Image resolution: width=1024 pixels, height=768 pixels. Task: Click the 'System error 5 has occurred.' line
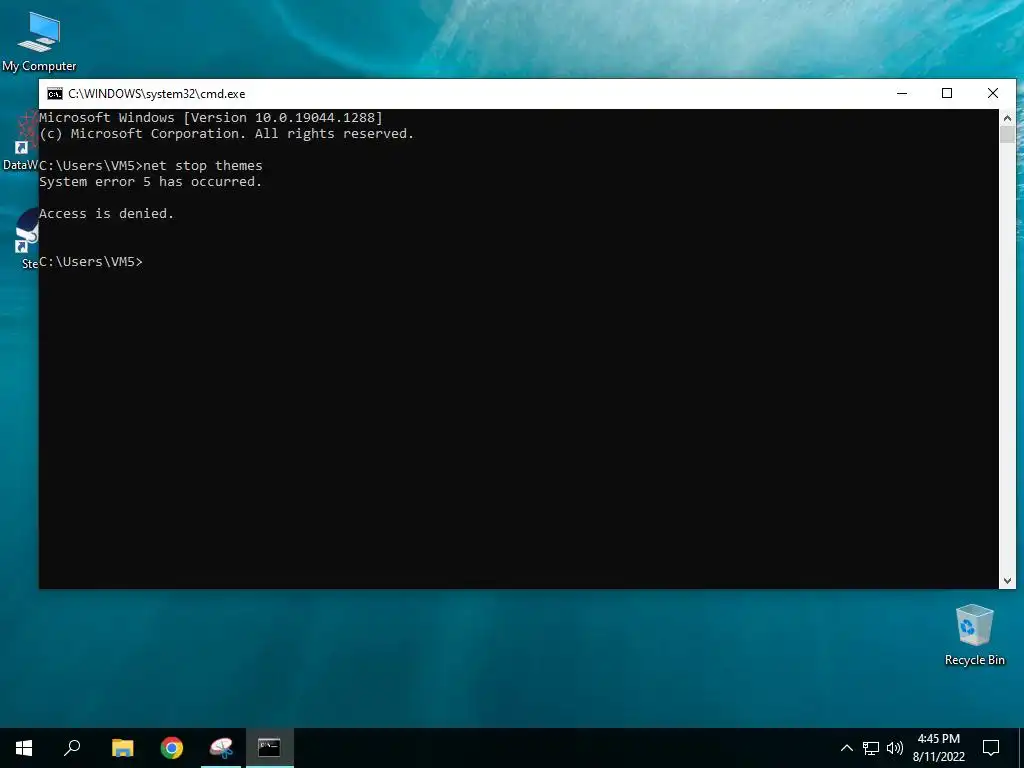(x=150, y=182)
